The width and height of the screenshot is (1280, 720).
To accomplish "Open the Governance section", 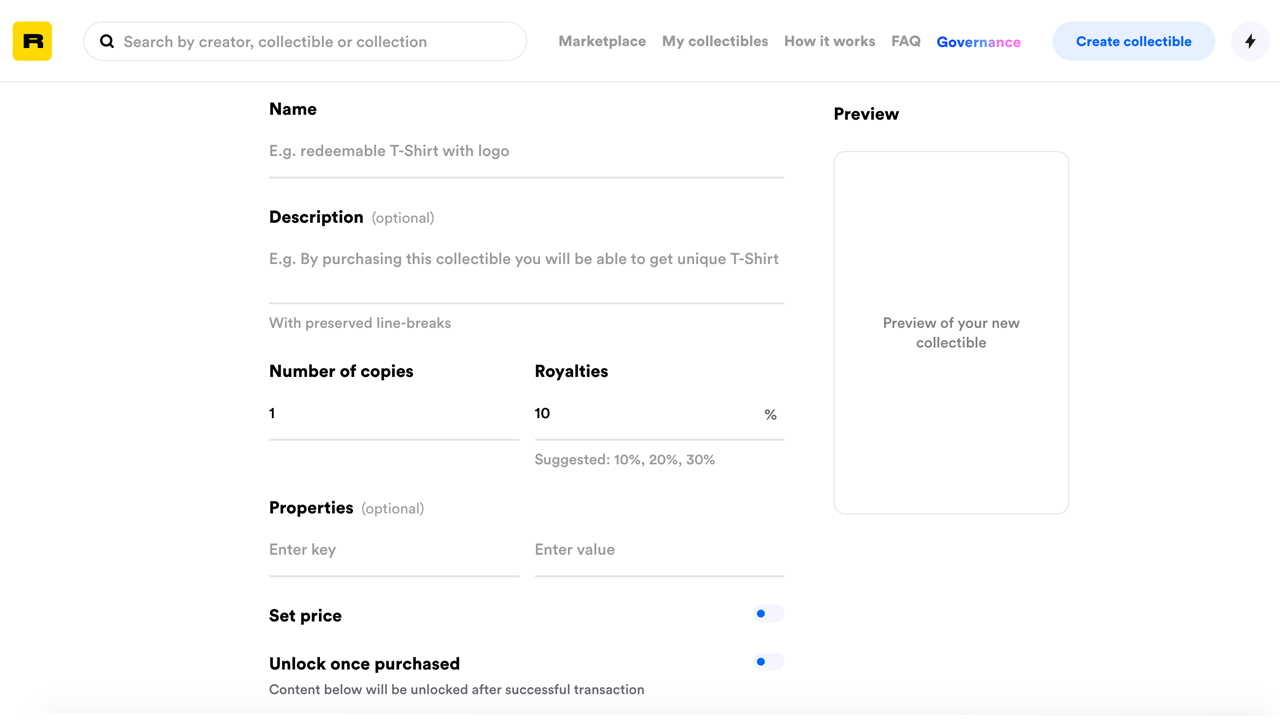I will point(978,42).
